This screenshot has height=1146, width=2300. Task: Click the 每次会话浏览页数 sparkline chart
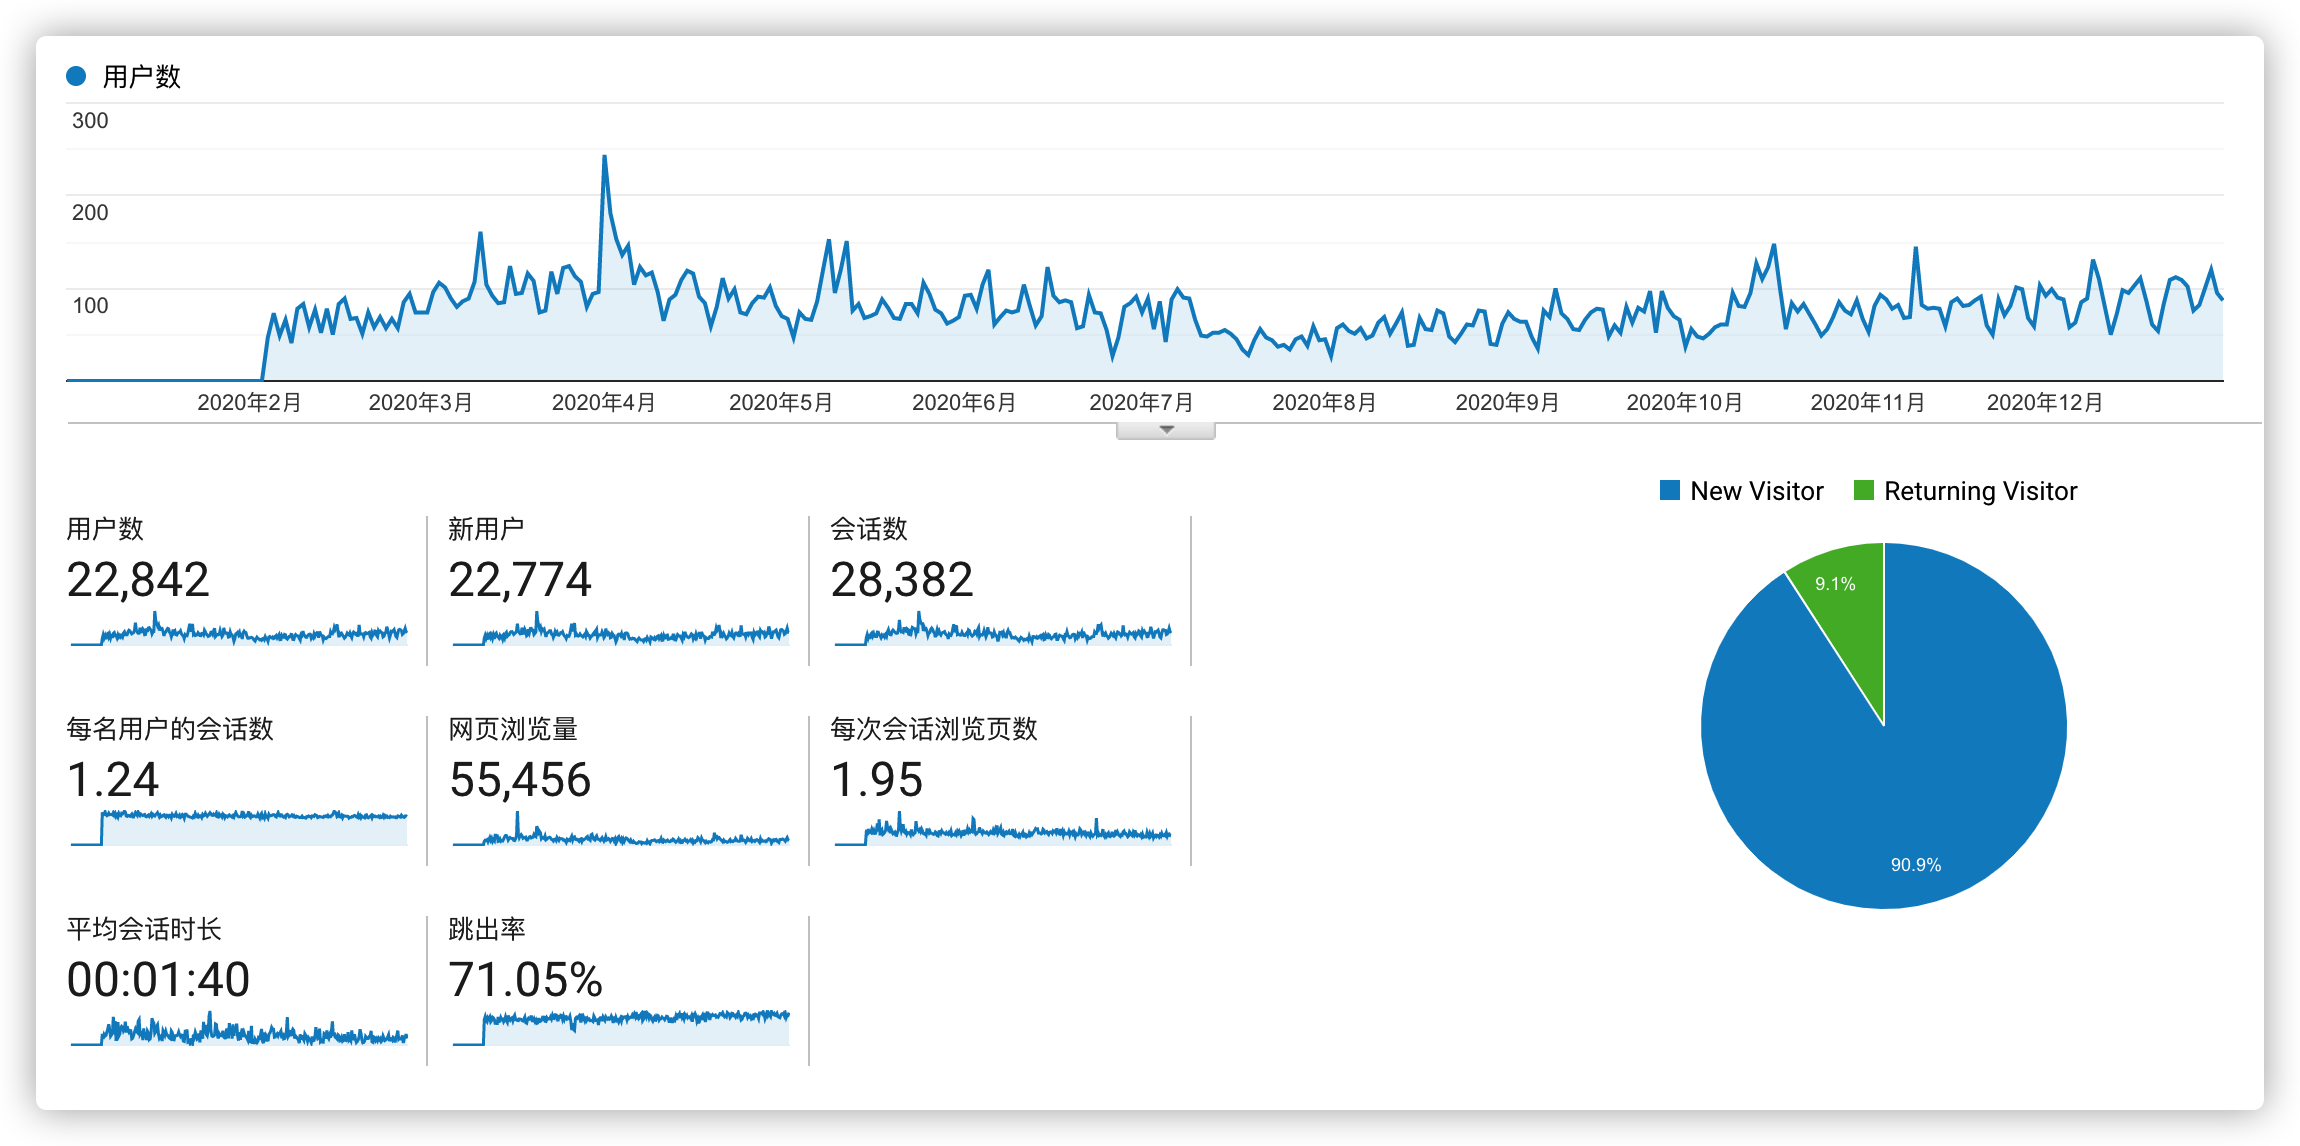pyautogui.click(x=1003, y=830)
